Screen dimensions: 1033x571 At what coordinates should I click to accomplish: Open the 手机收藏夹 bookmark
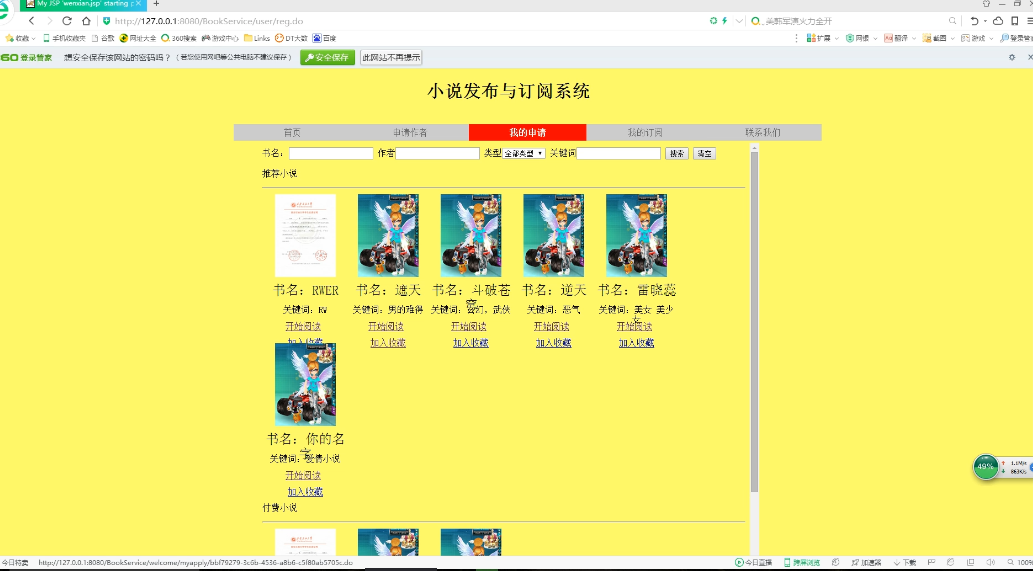tap(65, 38)
